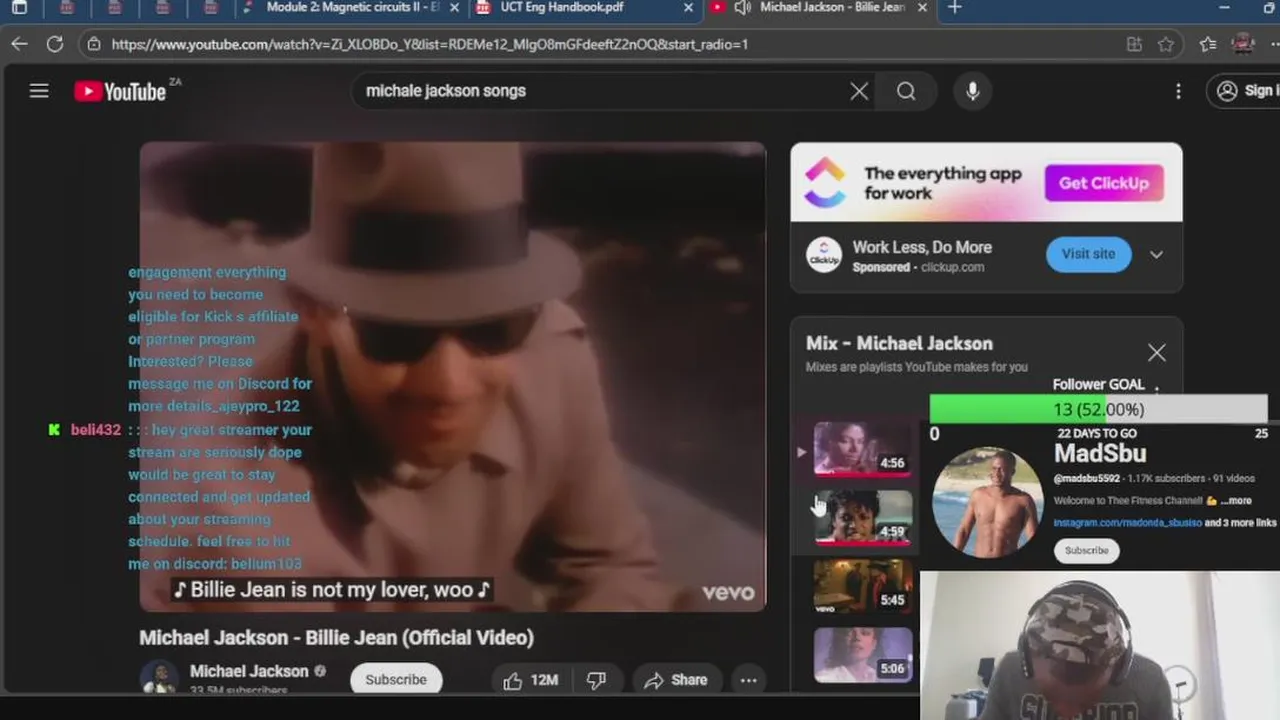Dislike the Billie Jean video
The height and width of the screenshot is (720, 1280).
click(597, 680)
